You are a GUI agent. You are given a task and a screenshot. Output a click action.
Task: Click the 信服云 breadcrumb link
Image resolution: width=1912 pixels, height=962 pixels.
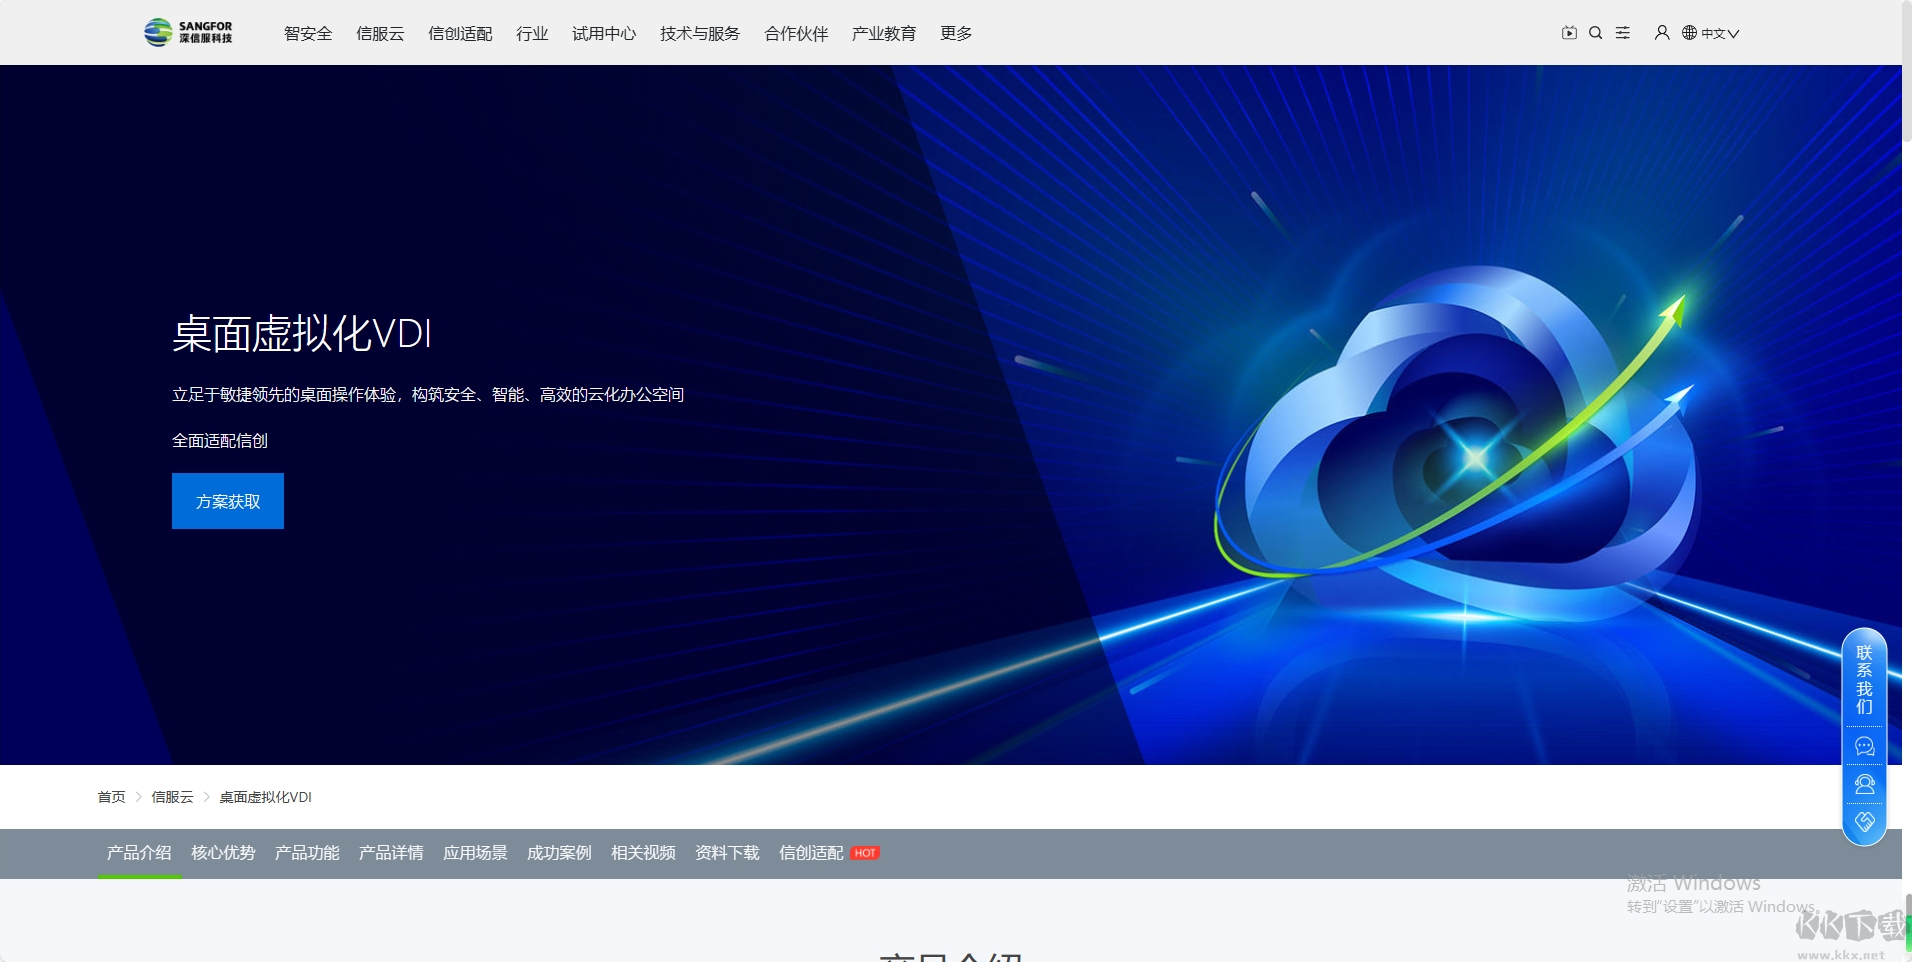click(x=172, y=797)
